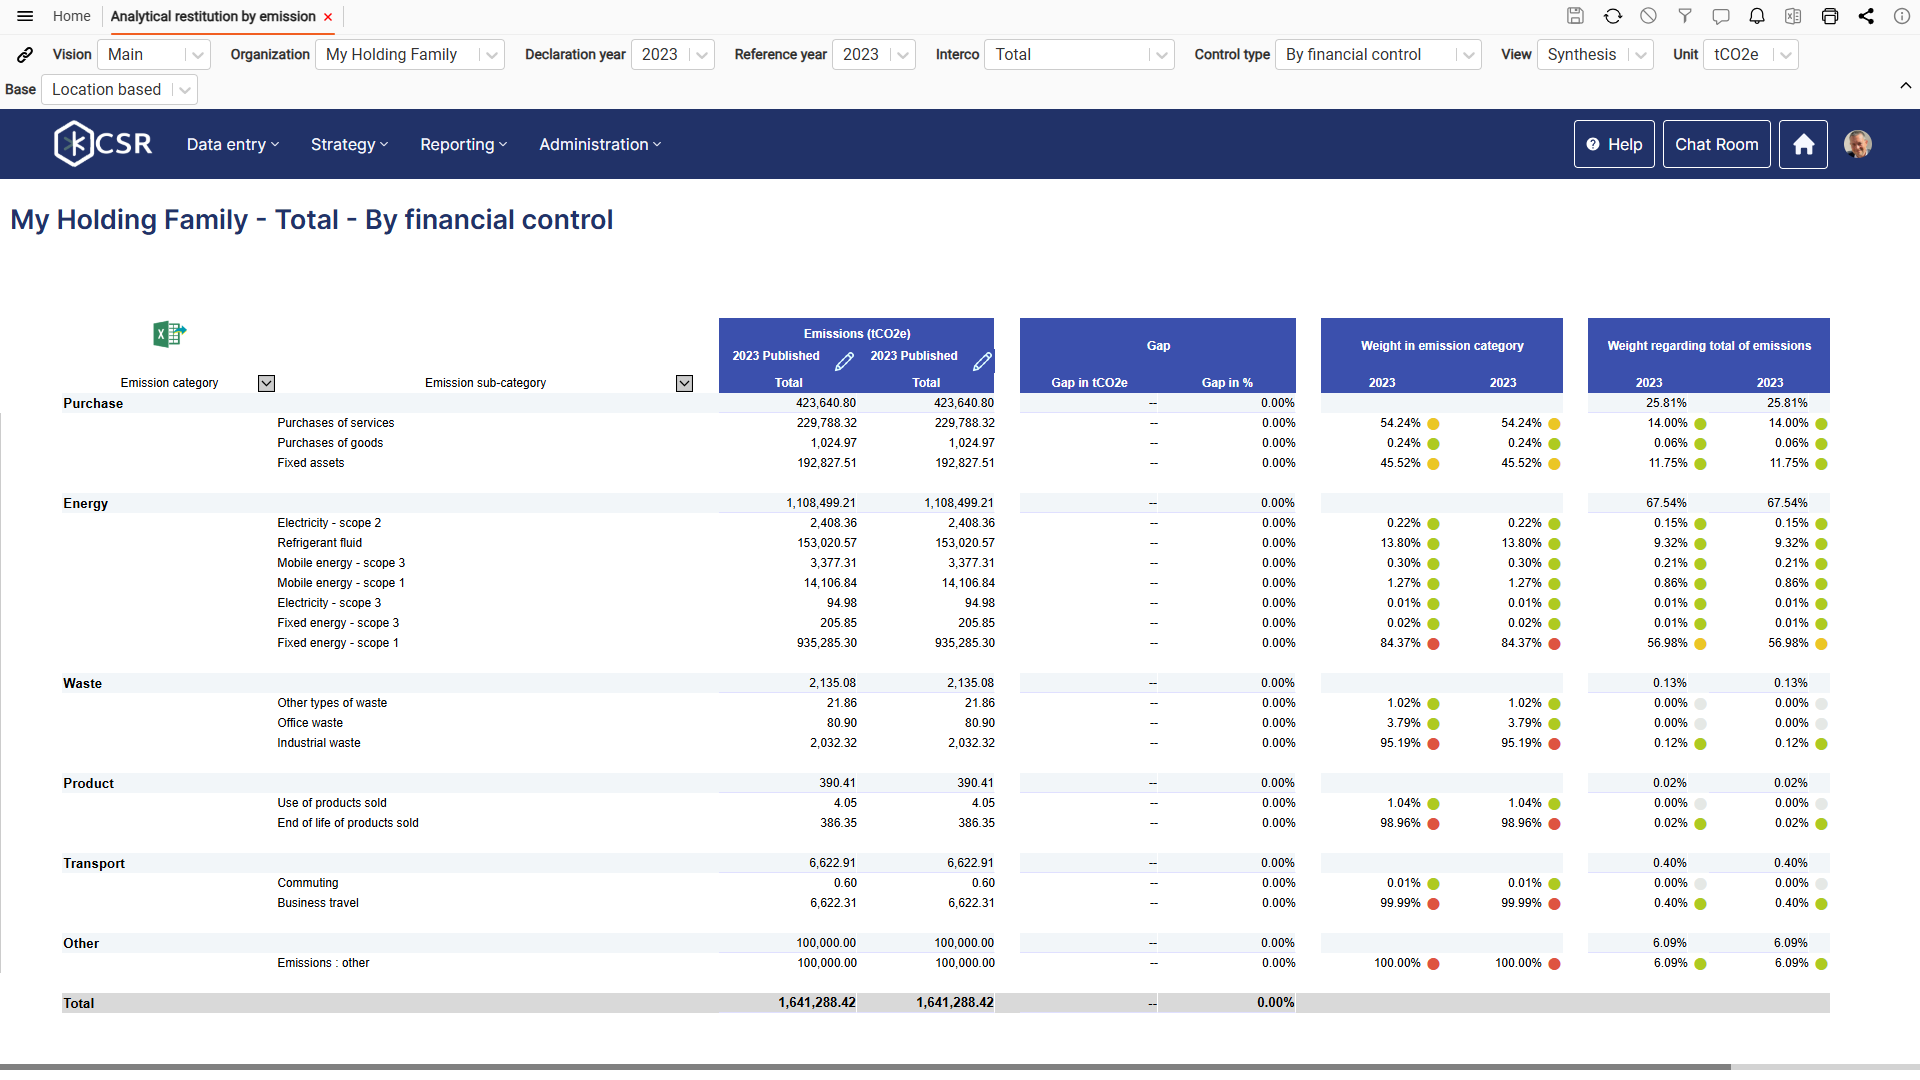
Task: Switch to the Home tab
Action: [x=71, y=16]
